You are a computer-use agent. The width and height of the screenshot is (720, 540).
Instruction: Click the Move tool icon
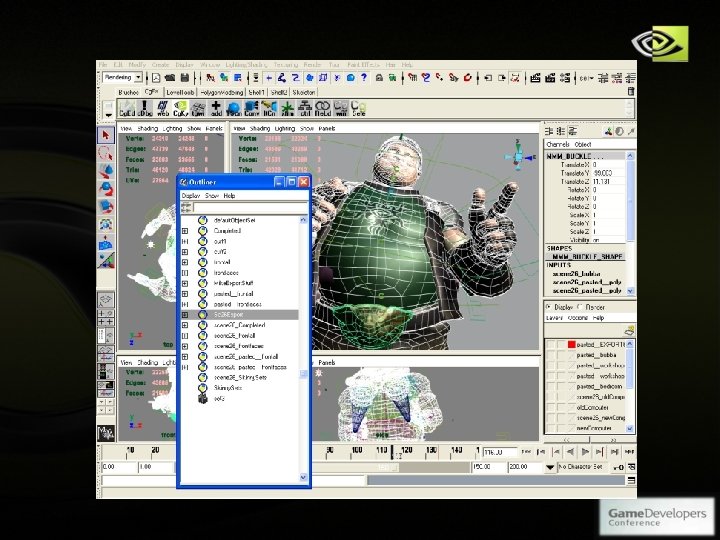pyautogui.click(x=106, y=171)
